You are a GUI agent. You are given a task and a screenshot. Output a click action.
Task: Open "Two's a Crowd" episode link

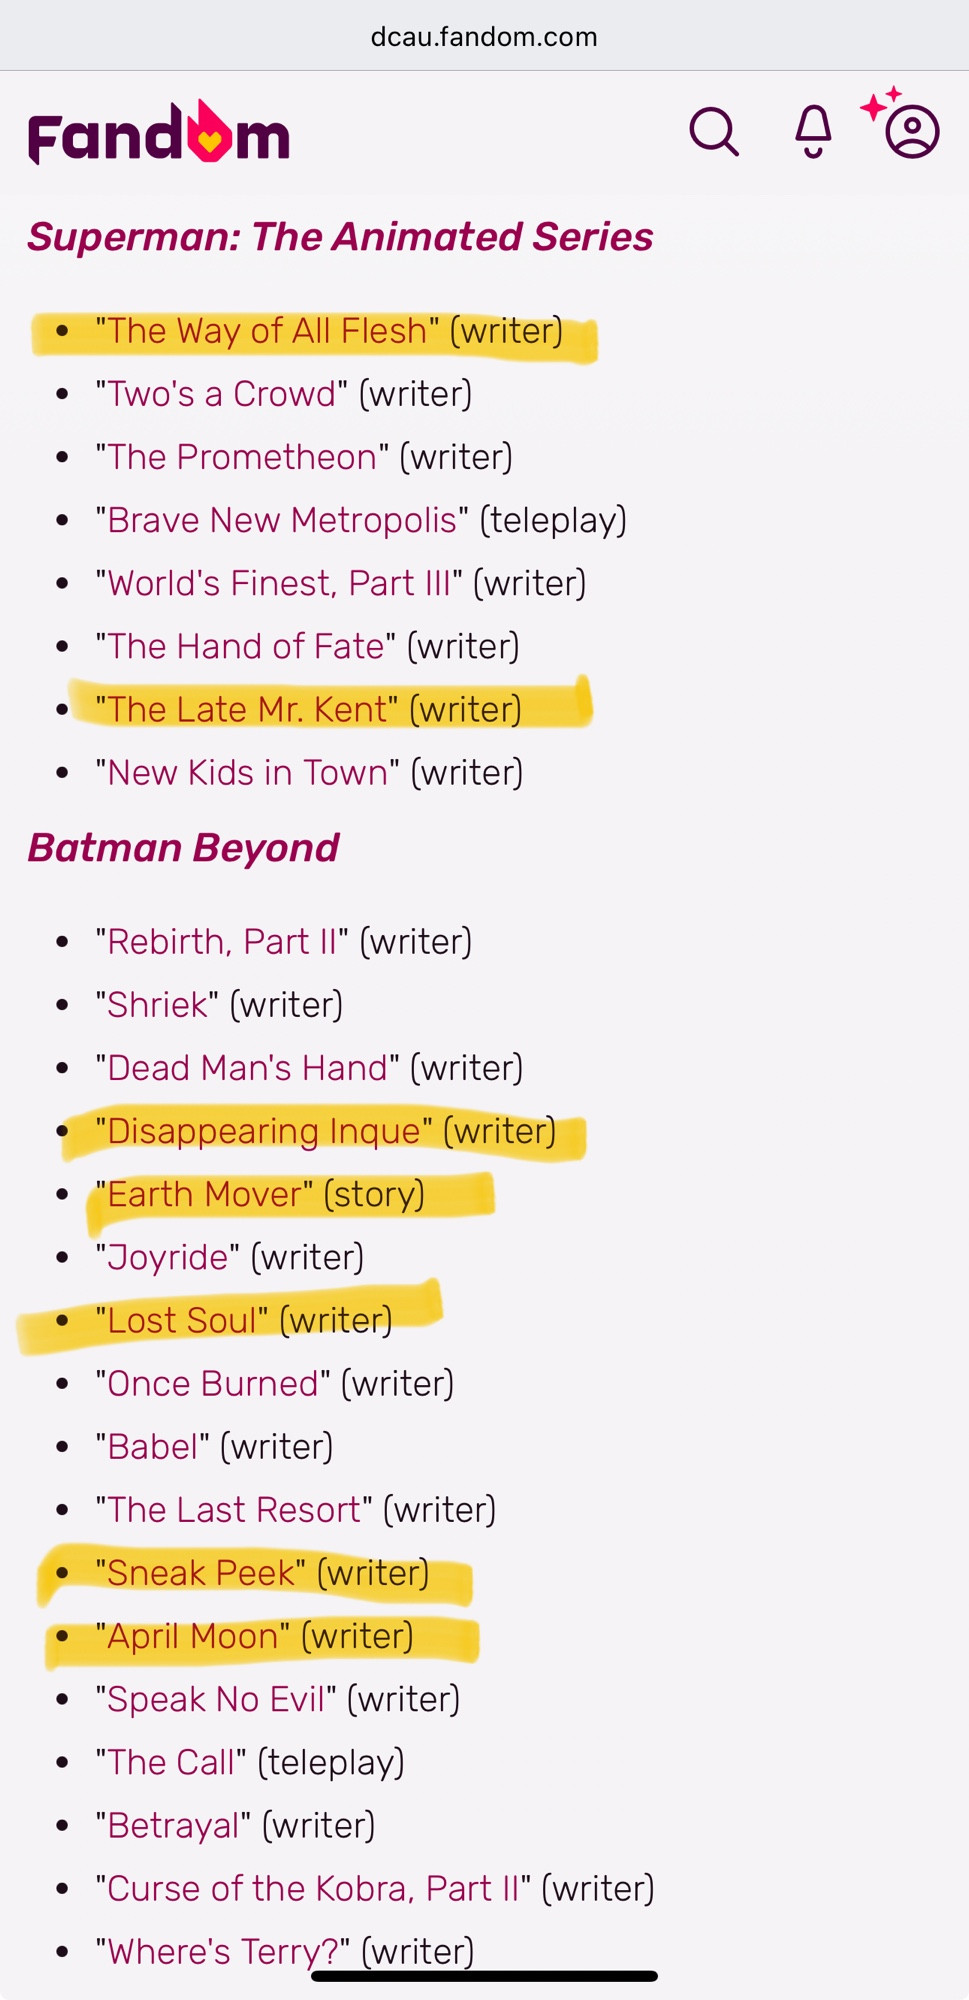pyautogui.click(x=221, y=394)
